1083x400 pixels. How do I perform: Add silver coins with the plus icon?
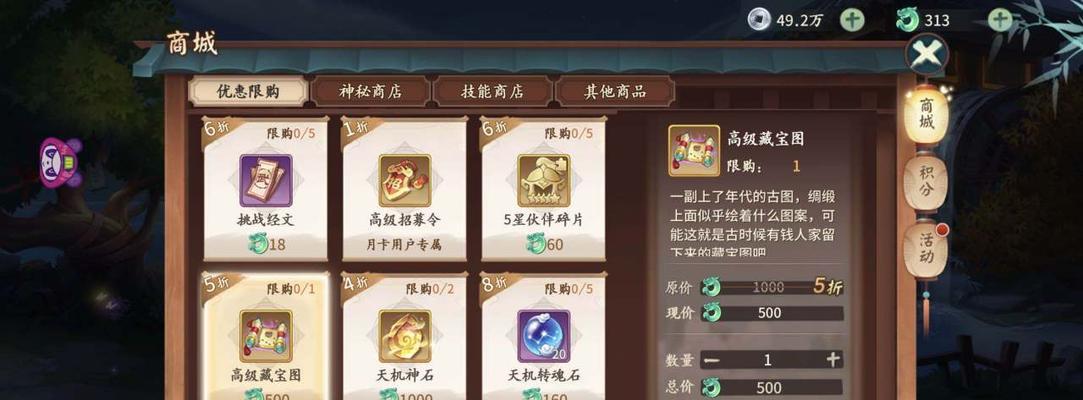(852, 20)
